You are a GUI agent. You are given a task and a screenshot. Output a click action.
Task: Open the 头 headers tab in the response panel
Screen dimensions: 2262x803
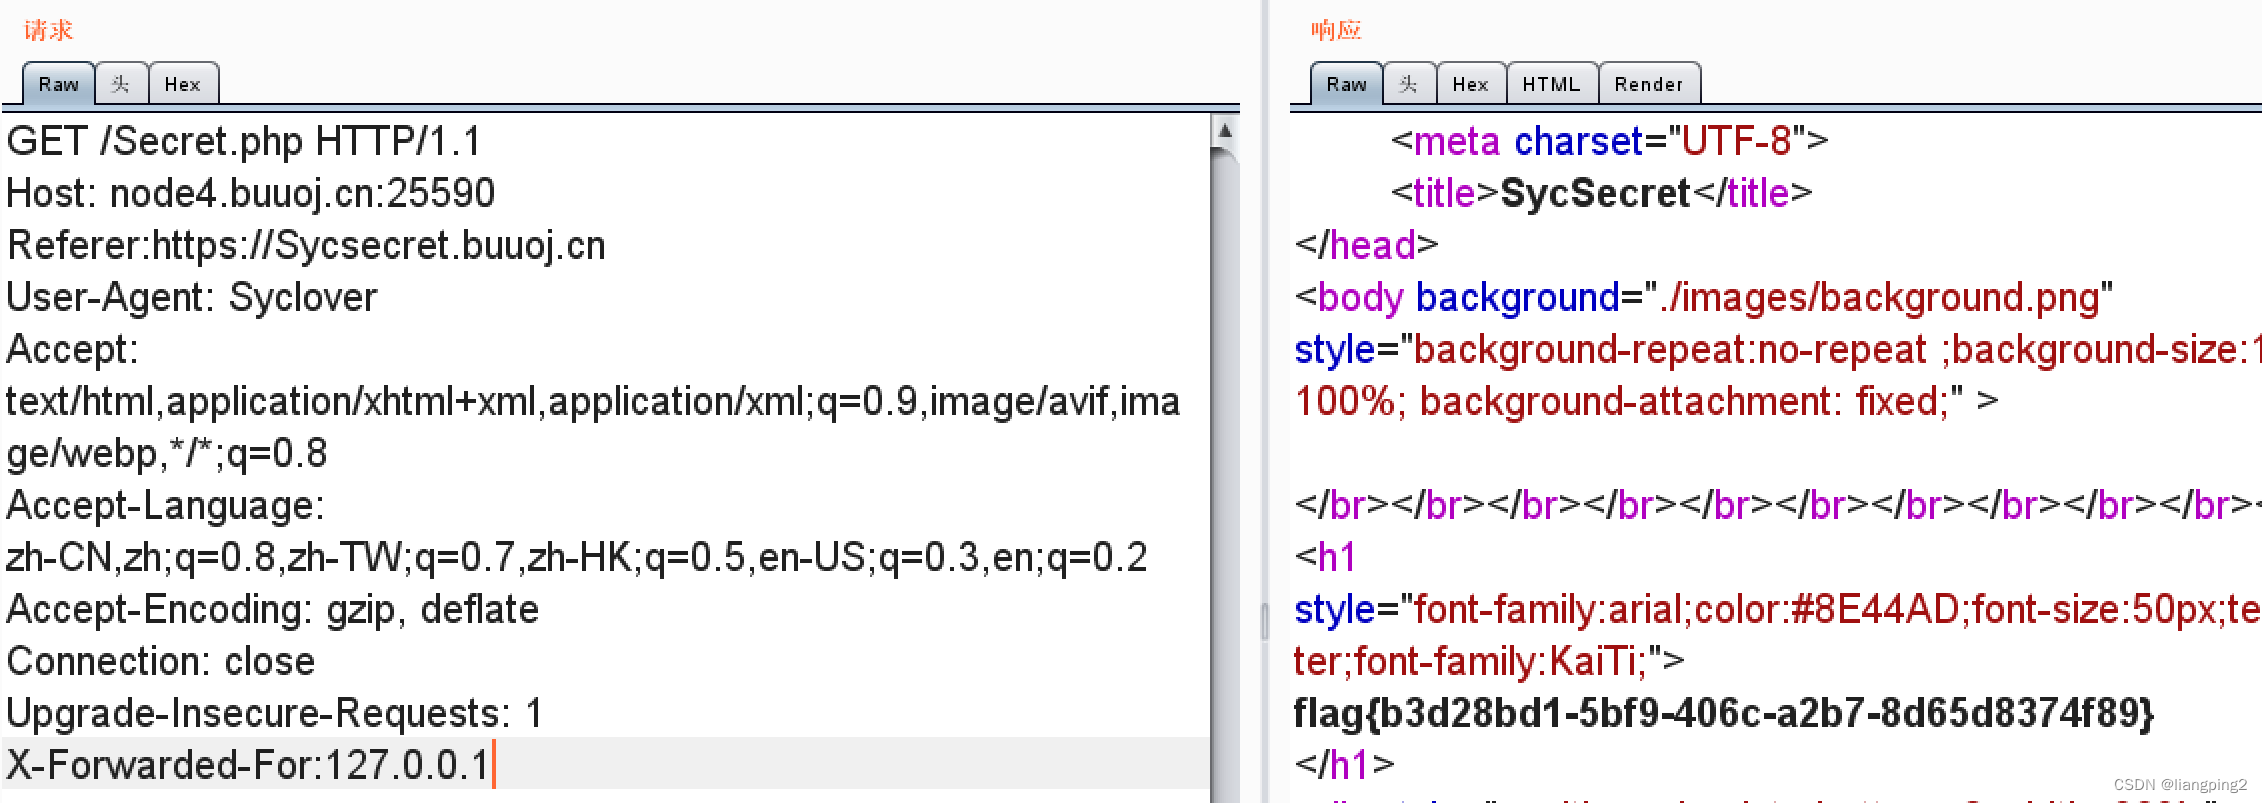click(x=1409, y=84)
